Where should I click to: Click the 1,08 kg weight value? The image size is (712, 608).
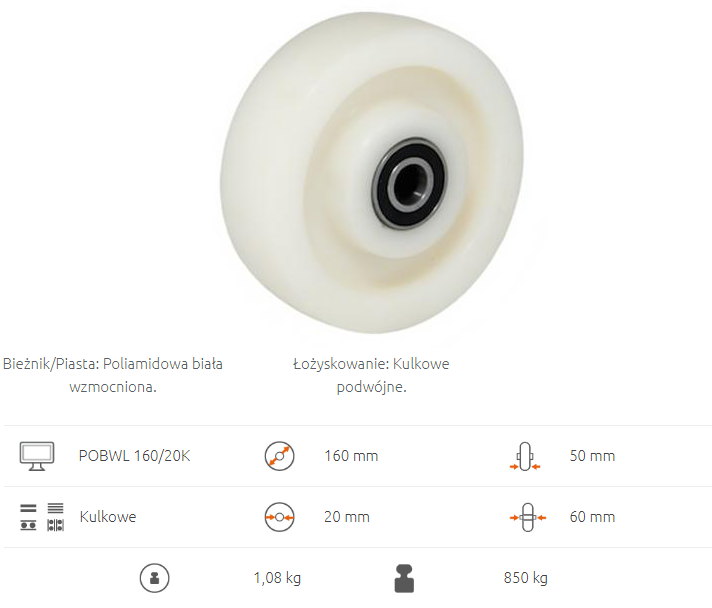pos(277,578)
